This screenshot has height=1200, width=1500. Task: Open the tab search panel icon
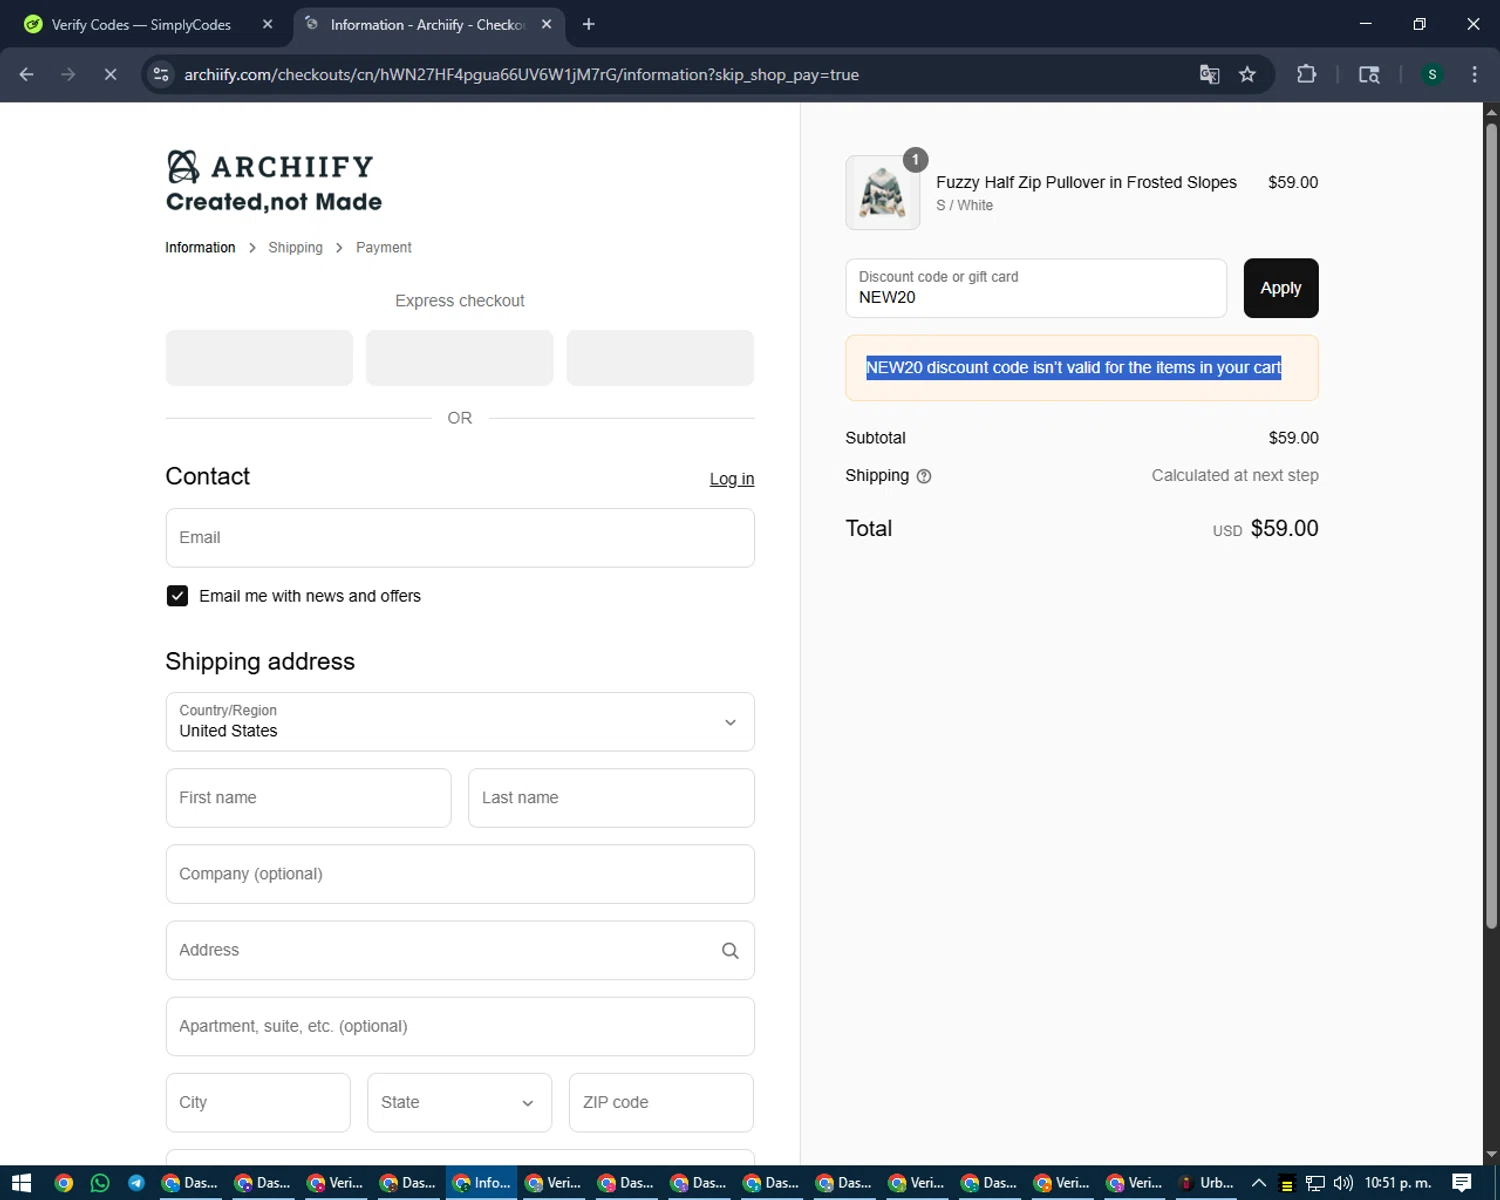[x=1369, y=74]
